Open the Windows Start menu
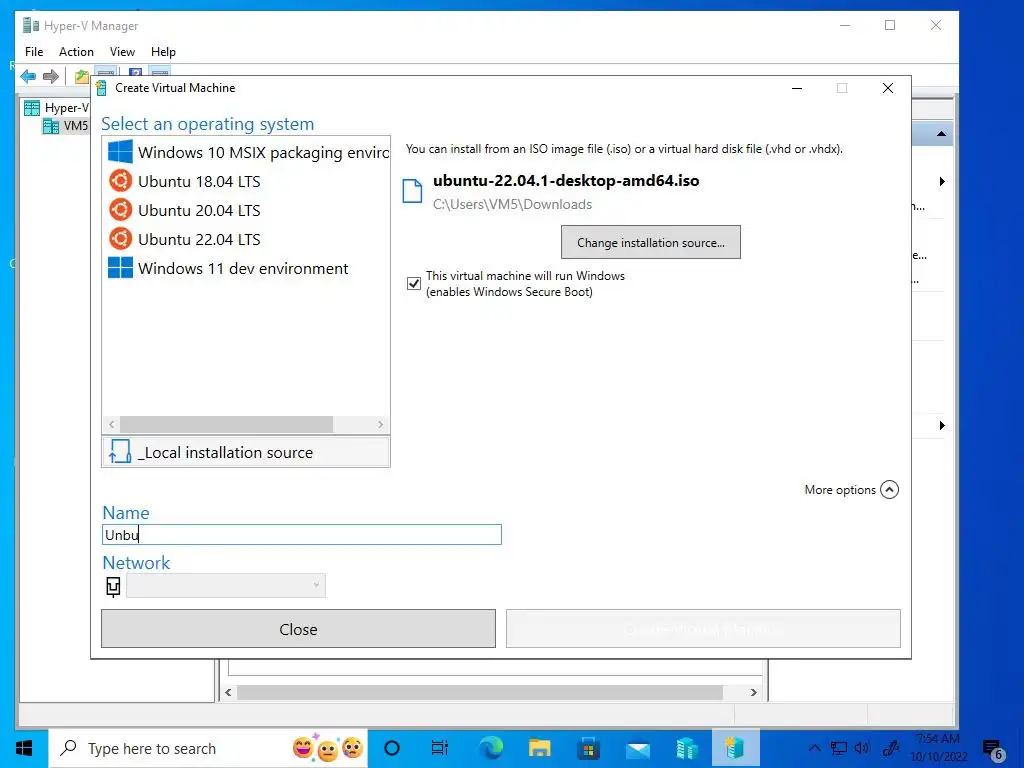This screenshot has height=768, width=1024. tap(24, 748)
